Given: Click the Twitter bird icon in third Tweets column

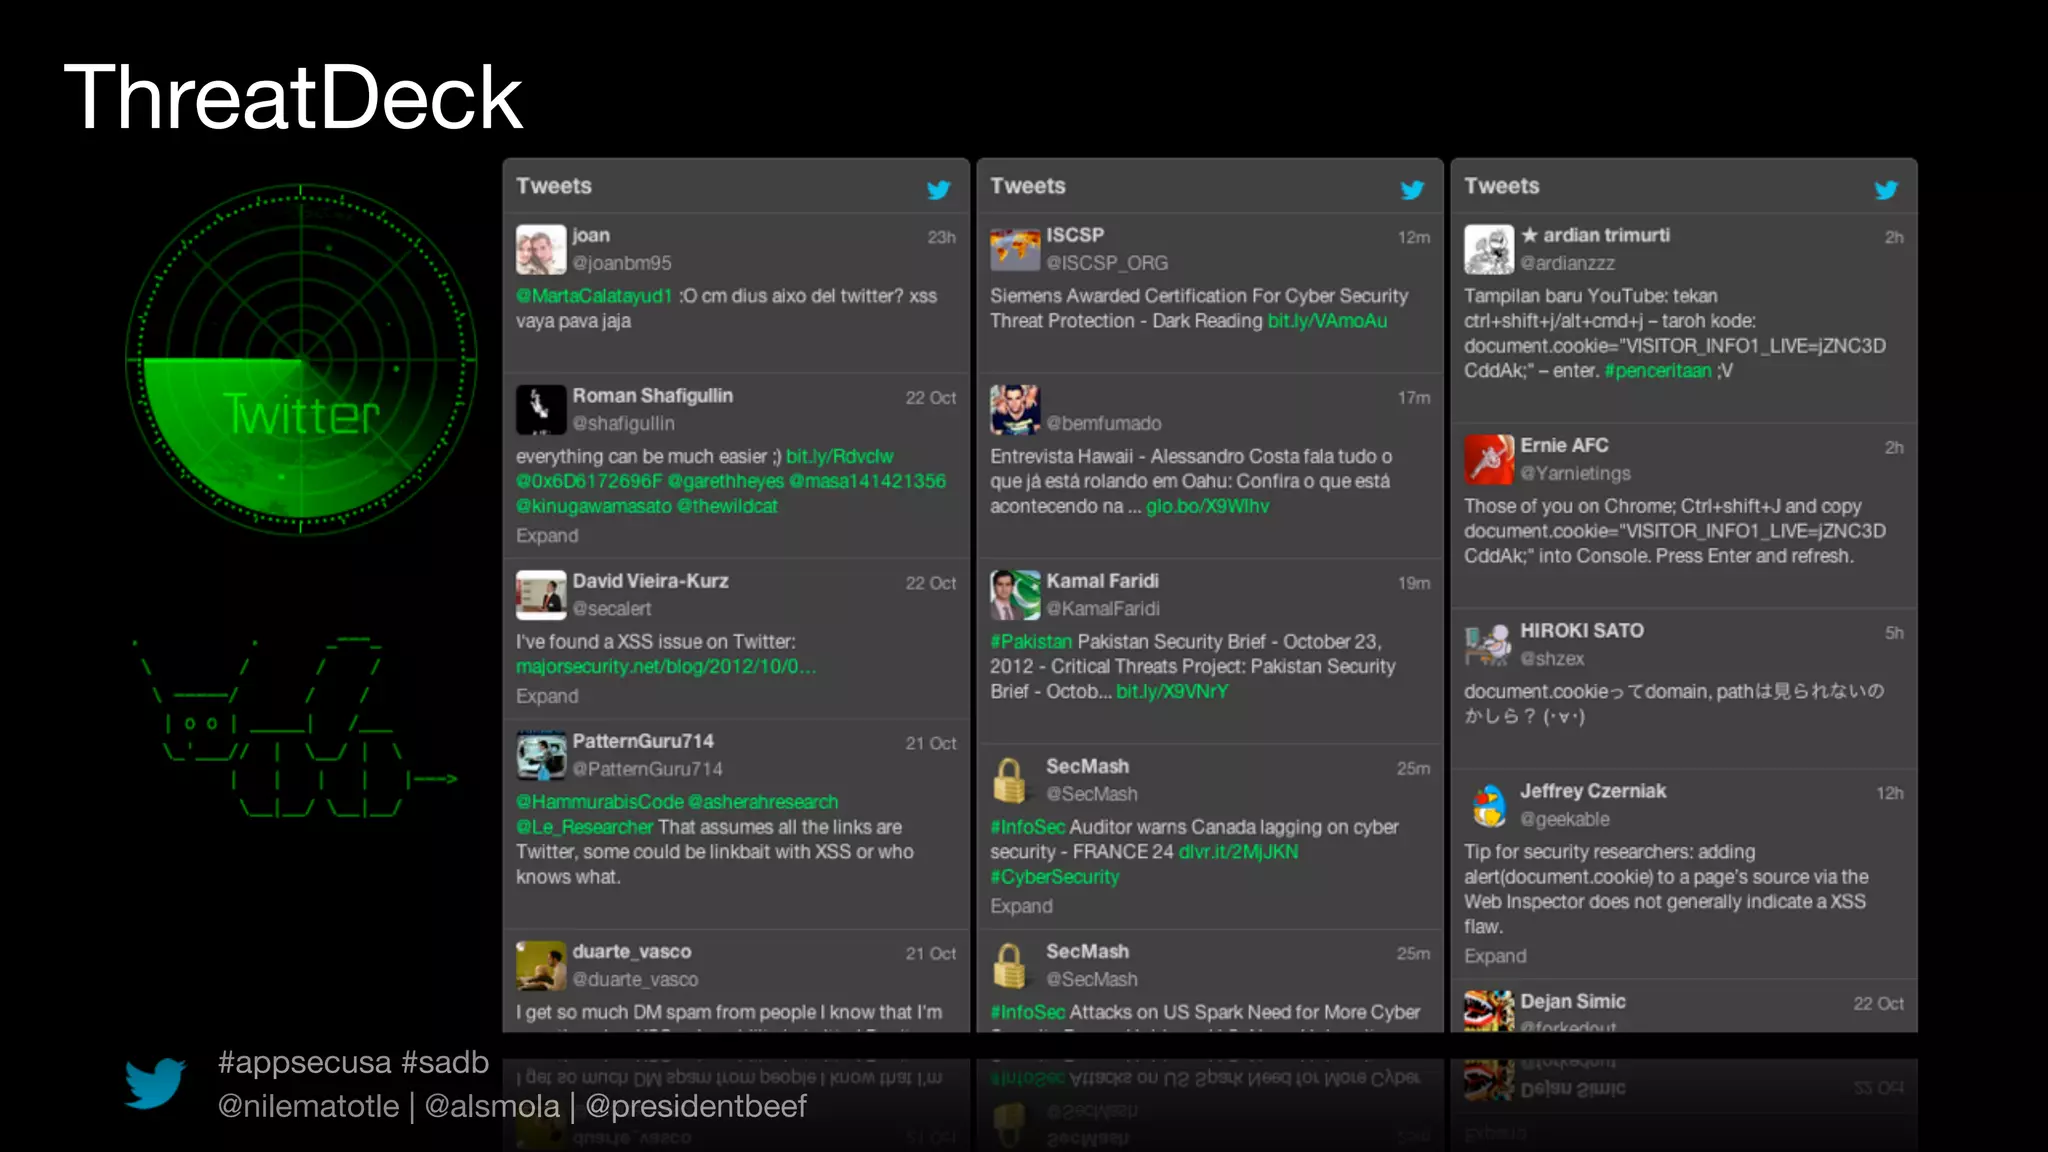Looking at the screenshot, I should coord(1886,189).
